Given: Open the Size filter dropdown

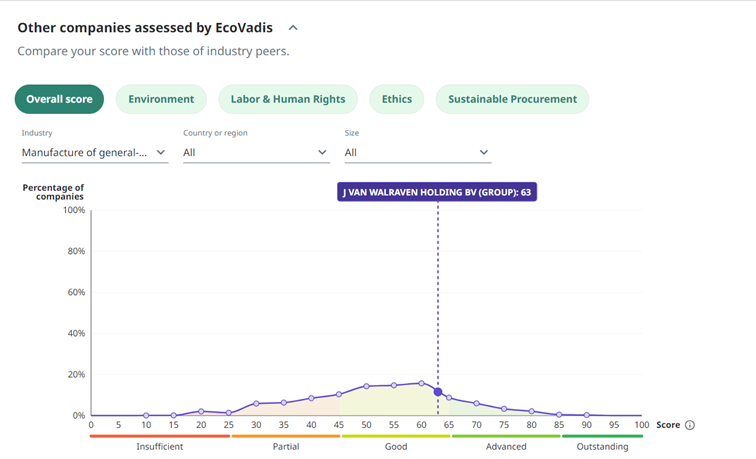Looking at the screenshot, I should (417, 152).
